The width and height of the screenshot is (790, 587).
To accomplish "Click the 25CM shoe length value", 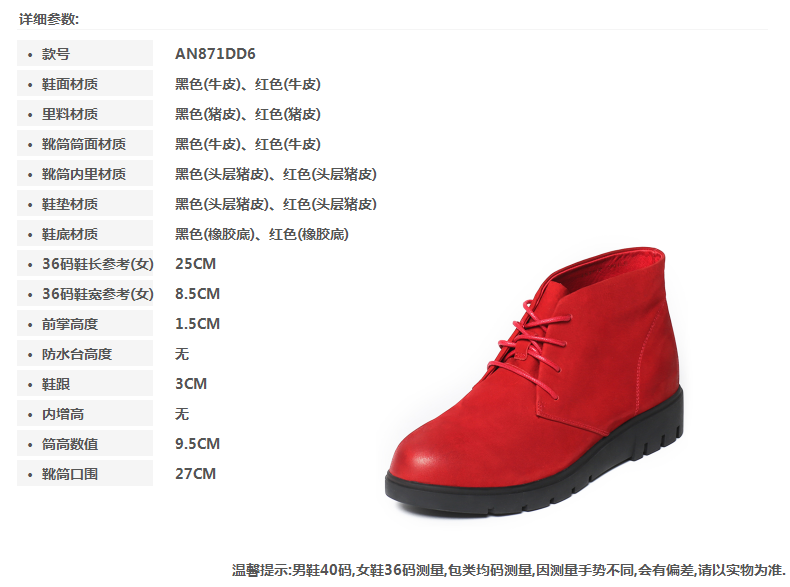I will (x=195, y=264).
